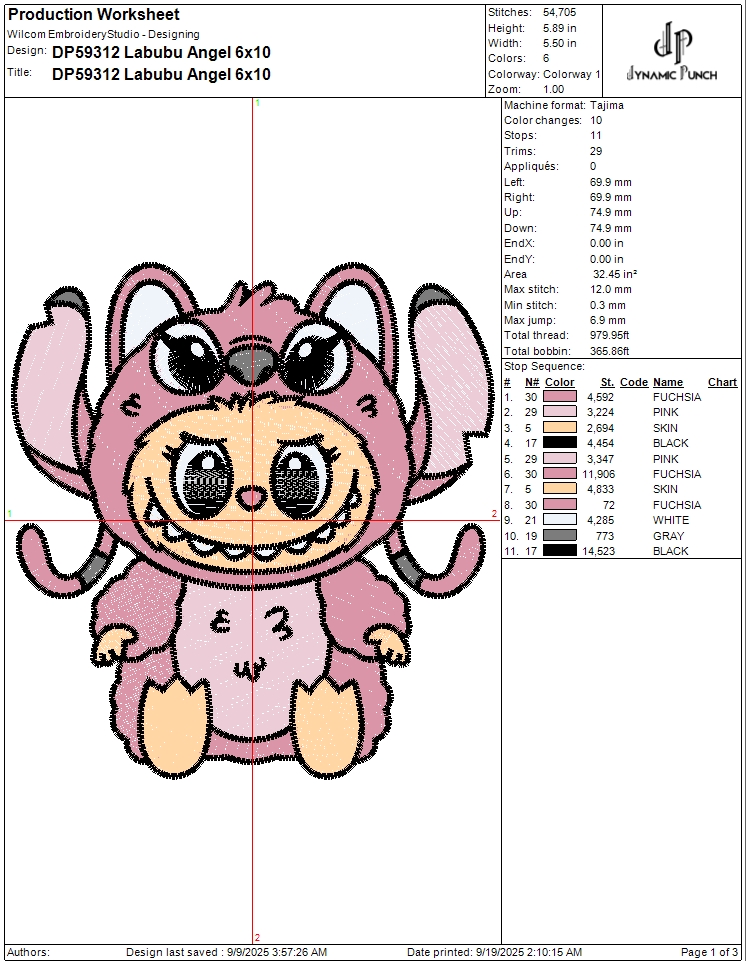Image resolution: width=746 pixels, height=961 pixels.
Task: Click the Design name 'DP59312 Labubu Angel 6x10'
Action: (x=161, y=53)
